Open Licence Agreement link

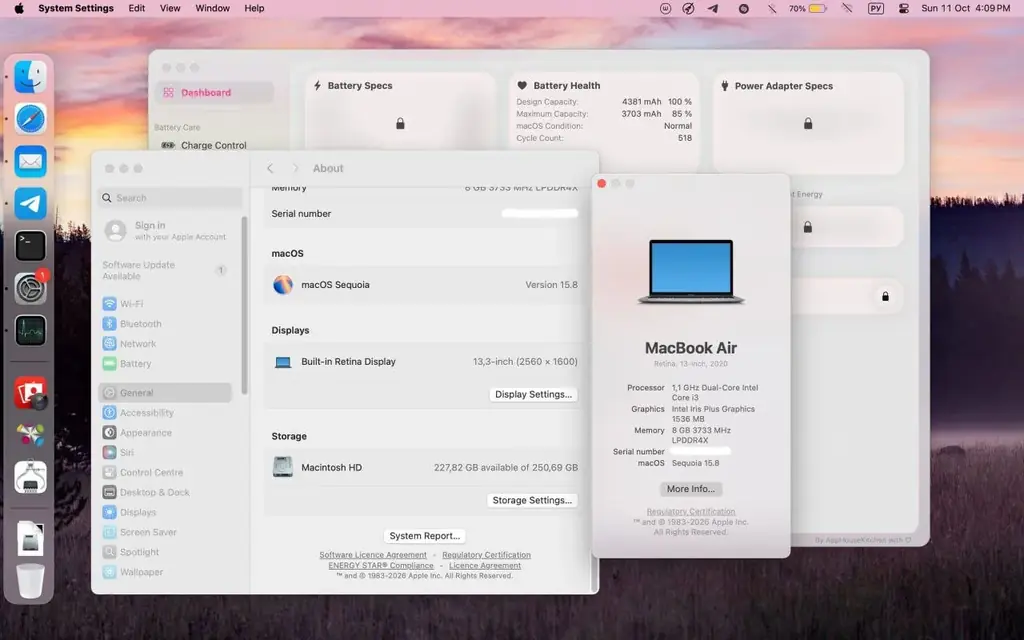(x=485, y=566)
